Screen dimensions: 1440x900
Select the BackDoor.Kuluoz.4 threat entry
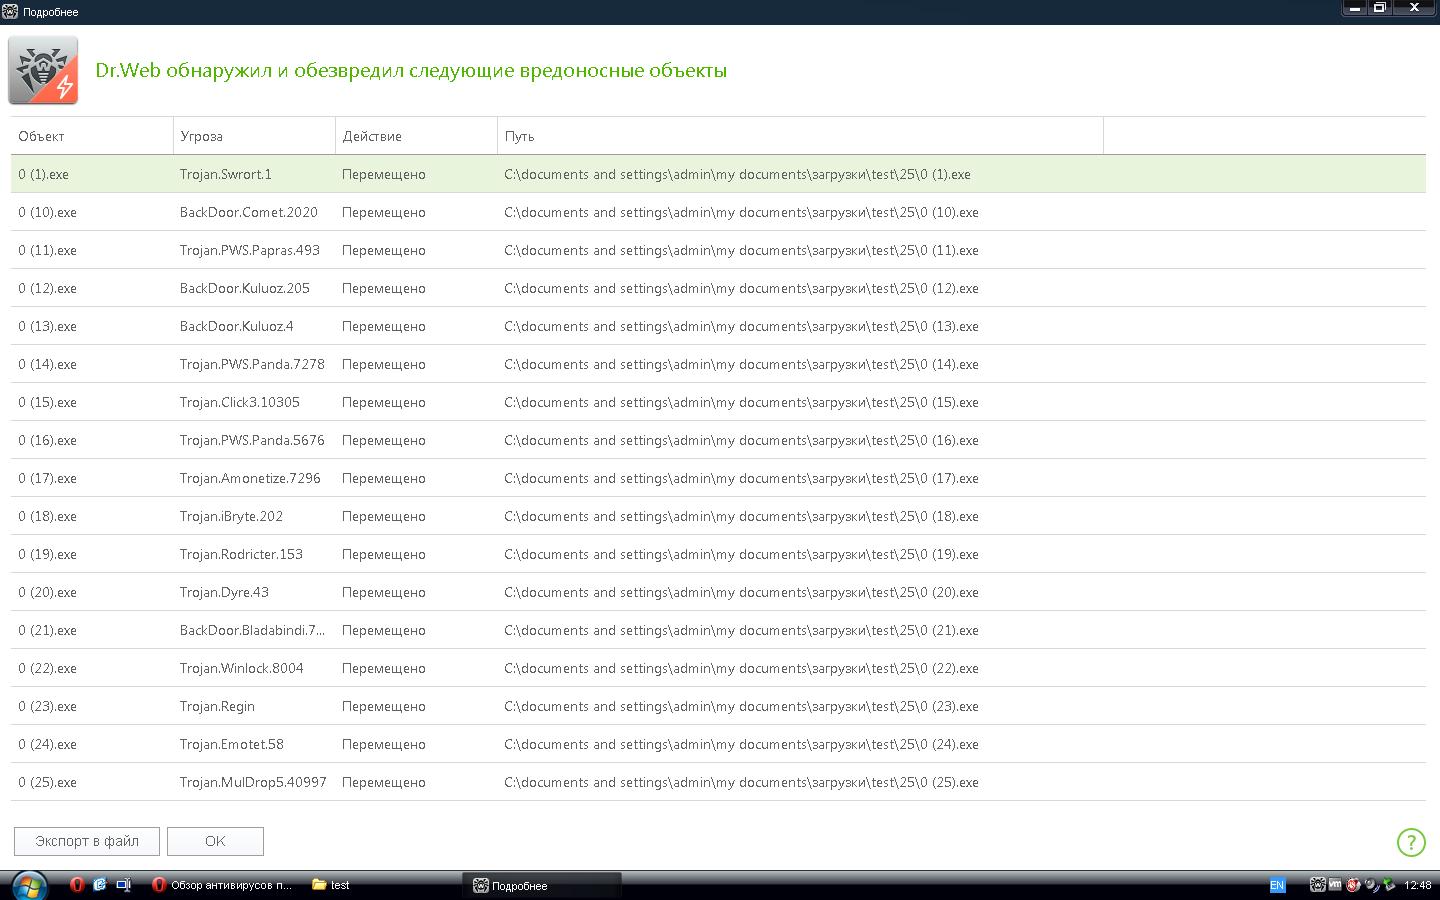tap(237, 326)
